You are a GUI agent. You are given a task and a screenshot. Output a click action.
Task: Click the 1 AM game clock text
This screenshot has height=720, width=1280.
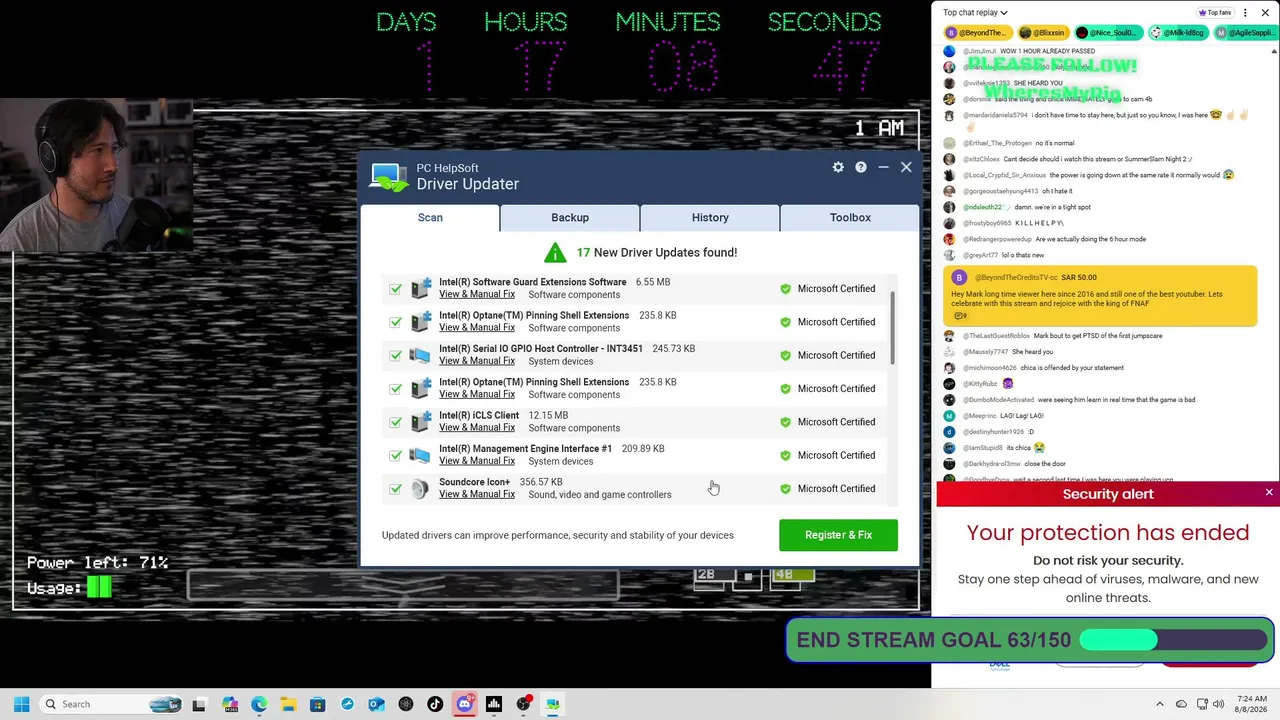tap(879, 128)
